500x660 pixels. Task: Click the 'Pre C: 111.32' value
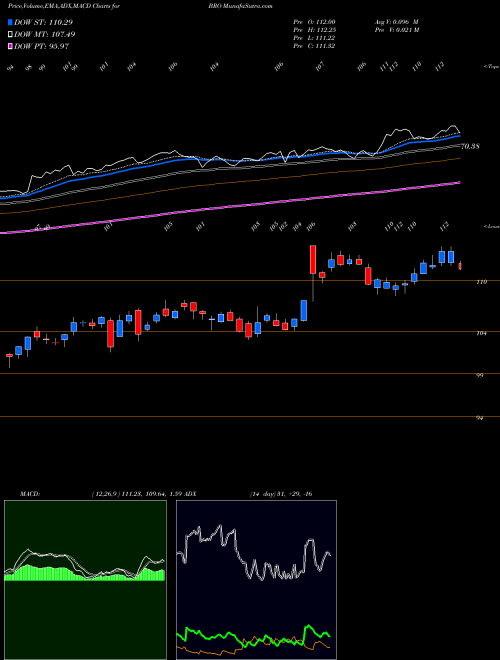(x=314, y=46)
